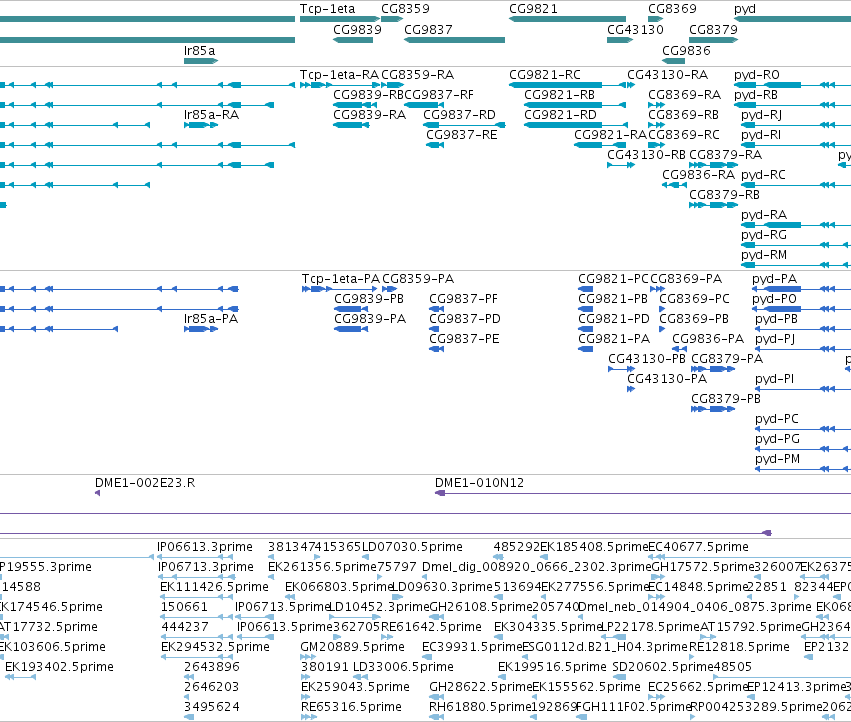Click protein CG8369-PA
Screen dimensions: 851x722
686,278
